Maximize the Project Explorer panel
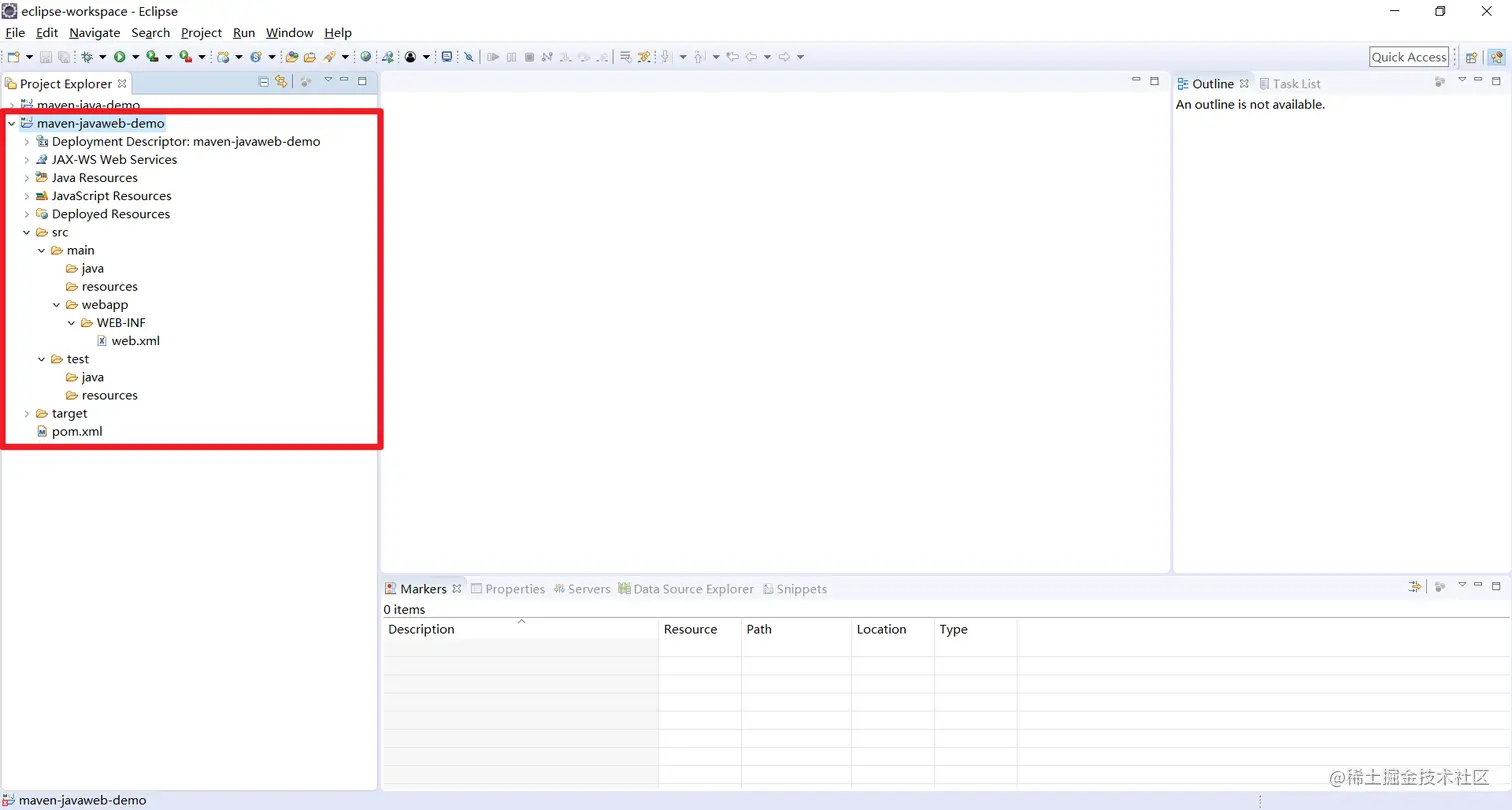The image size is (1512, 810). pyautogui.click(x=362, y=81)
